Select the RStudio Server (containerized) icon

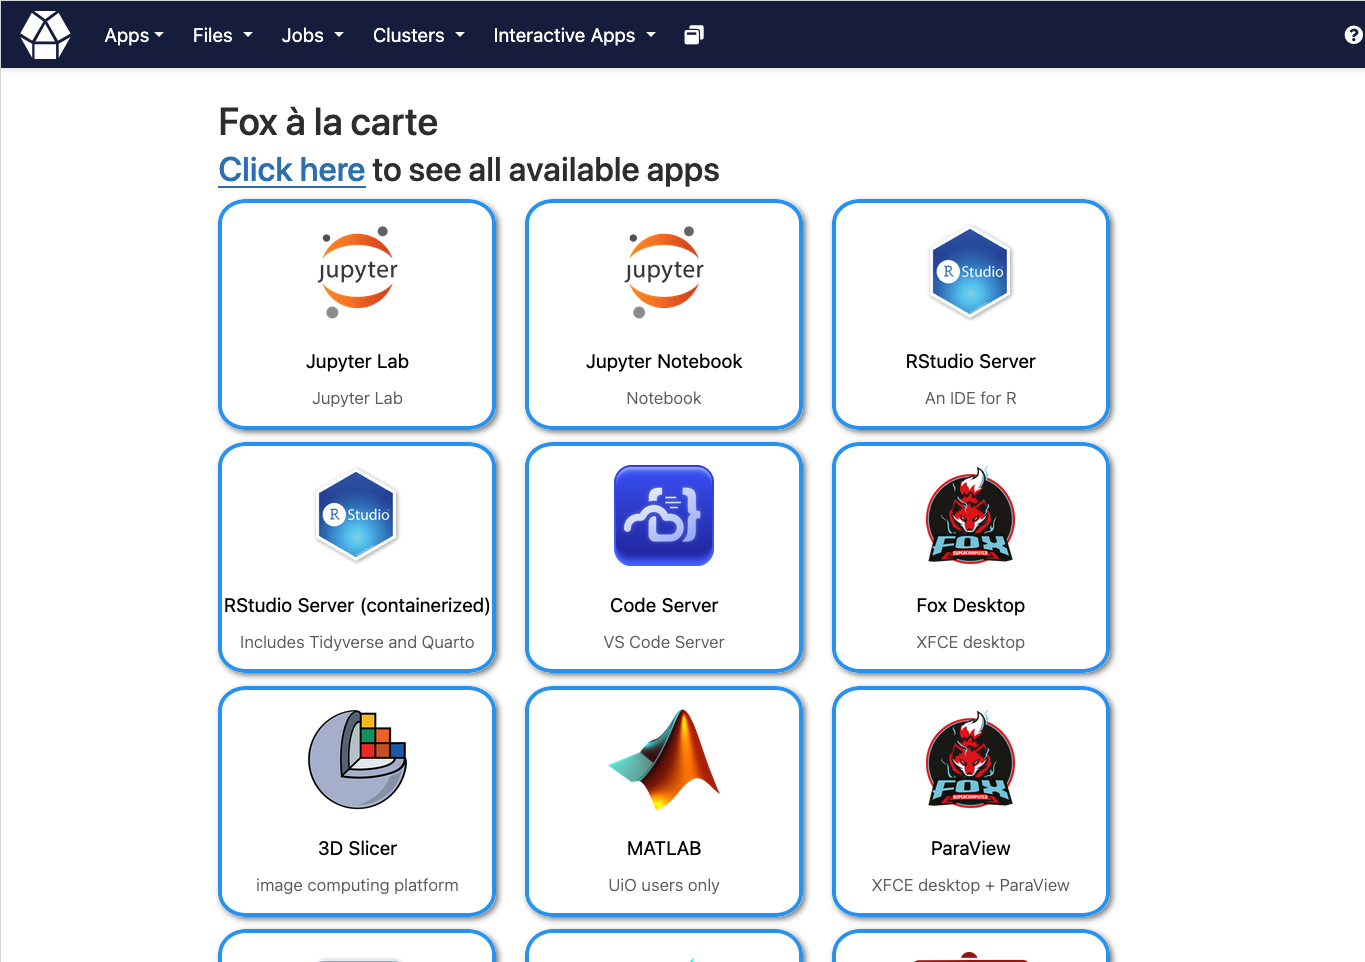pos(357,515)
